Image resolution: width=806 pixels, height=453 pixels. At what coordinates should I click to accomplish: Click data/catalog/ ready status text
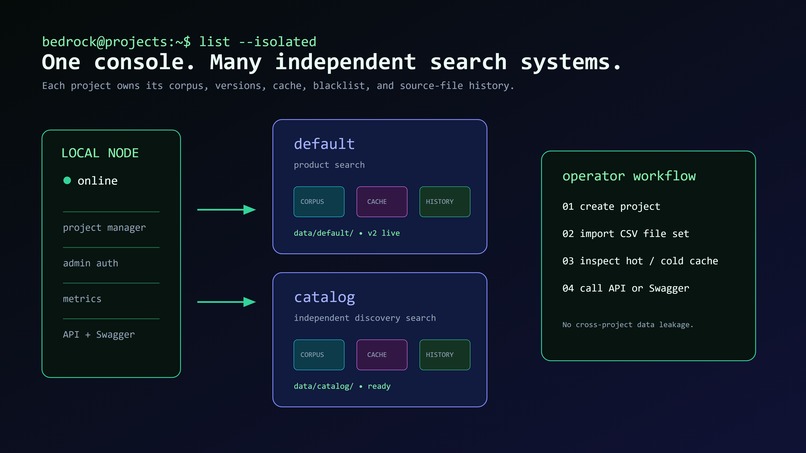tap(342, 386)
